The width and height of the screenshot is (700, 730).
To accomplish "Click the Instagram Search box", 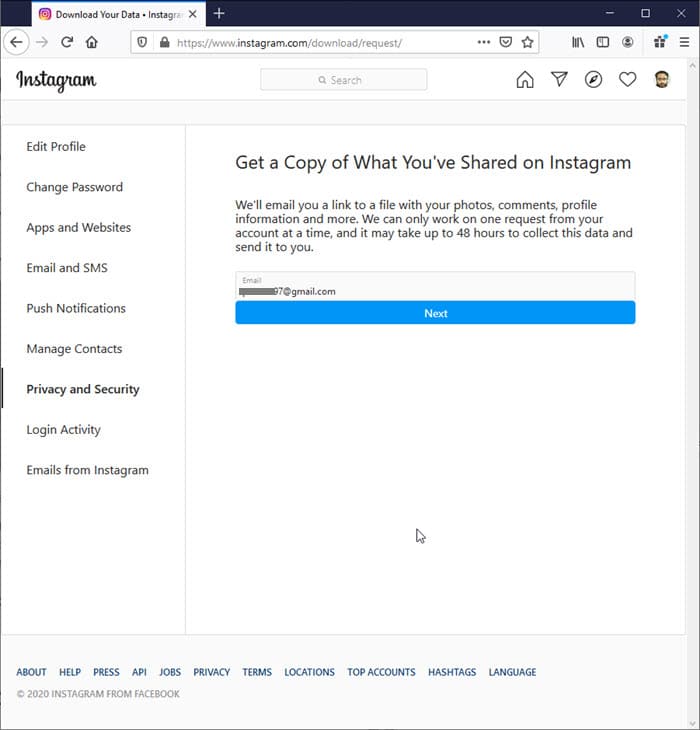I will click(x=343, y=80).
